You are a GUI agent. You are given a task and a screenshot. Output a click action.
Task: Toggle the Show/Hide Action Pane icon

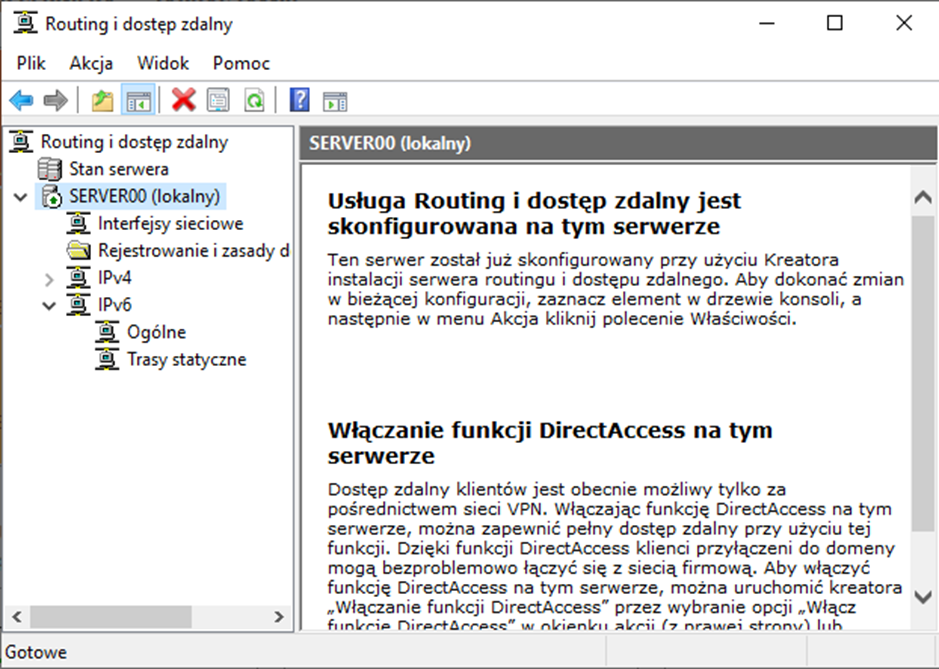335,100
